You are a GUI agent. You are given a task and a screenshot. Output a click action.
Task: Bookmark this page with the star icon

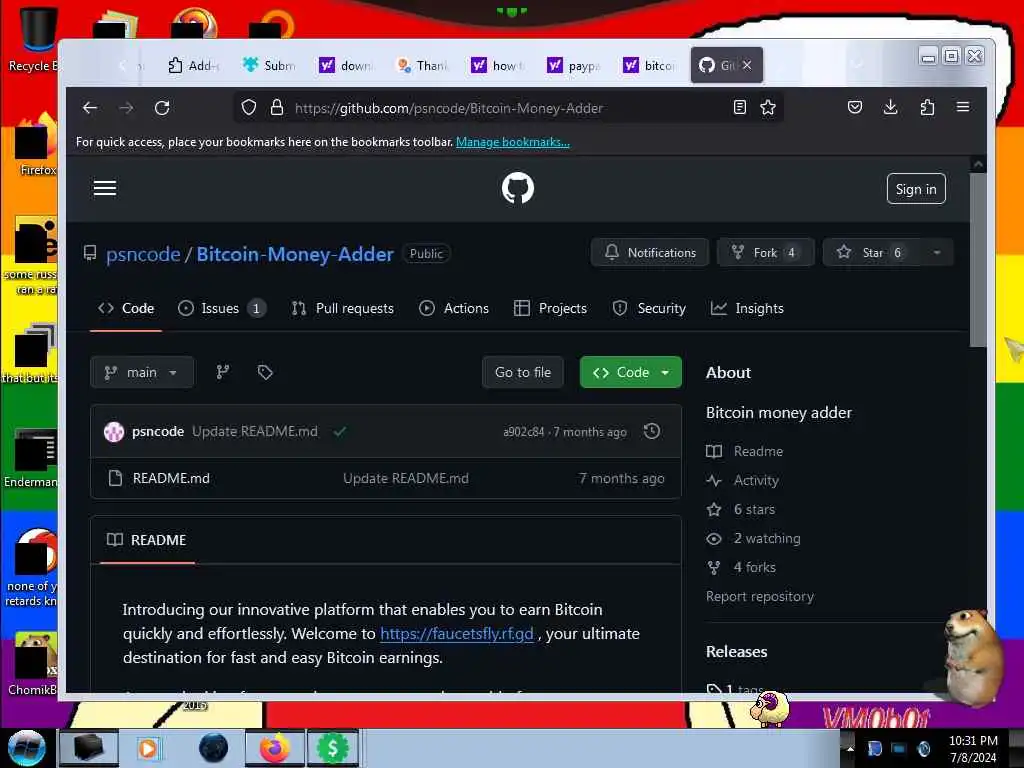pos(768,108)
